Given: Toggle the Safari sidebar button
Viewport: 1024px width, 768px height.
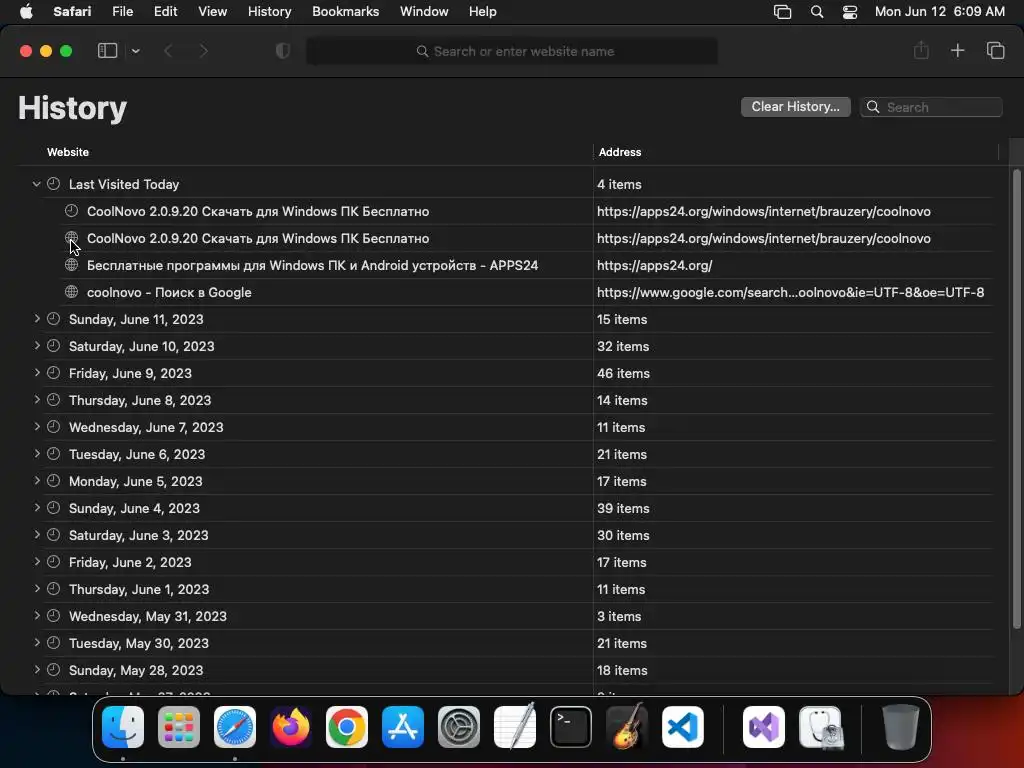Looking at the screenshot, I should (107, 51).
